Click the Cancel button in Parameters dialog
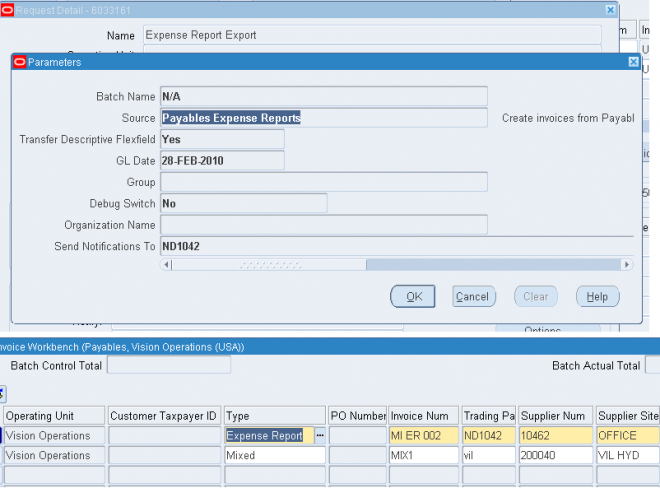 point(474,296)
